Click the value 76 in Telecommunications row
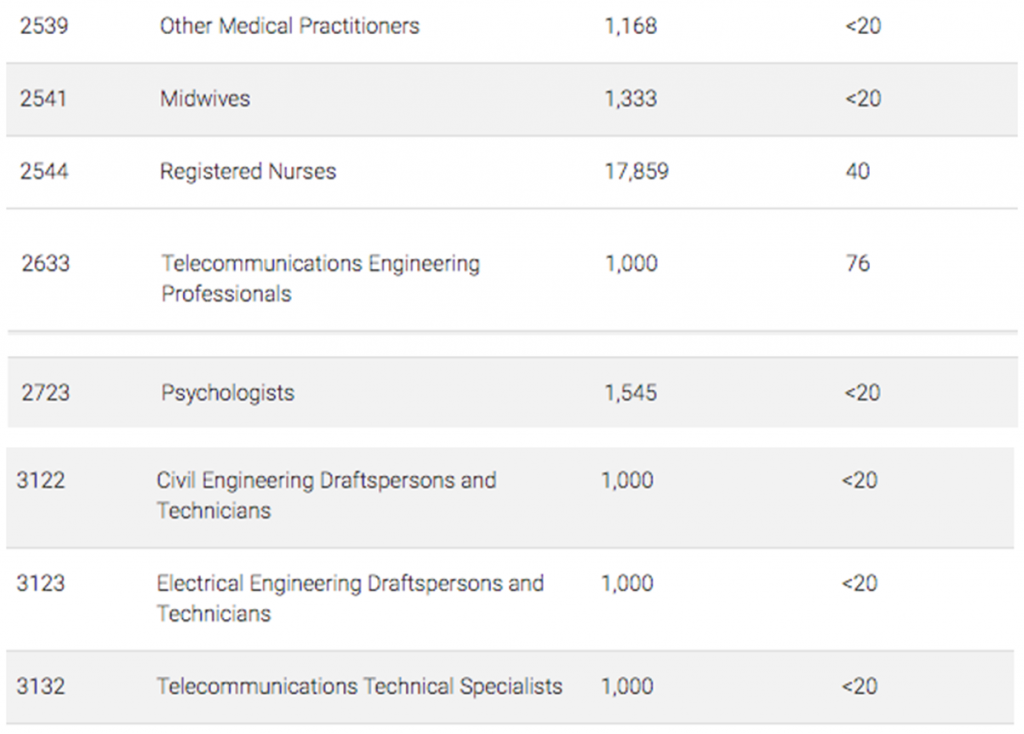 click(x=857, y=264)
